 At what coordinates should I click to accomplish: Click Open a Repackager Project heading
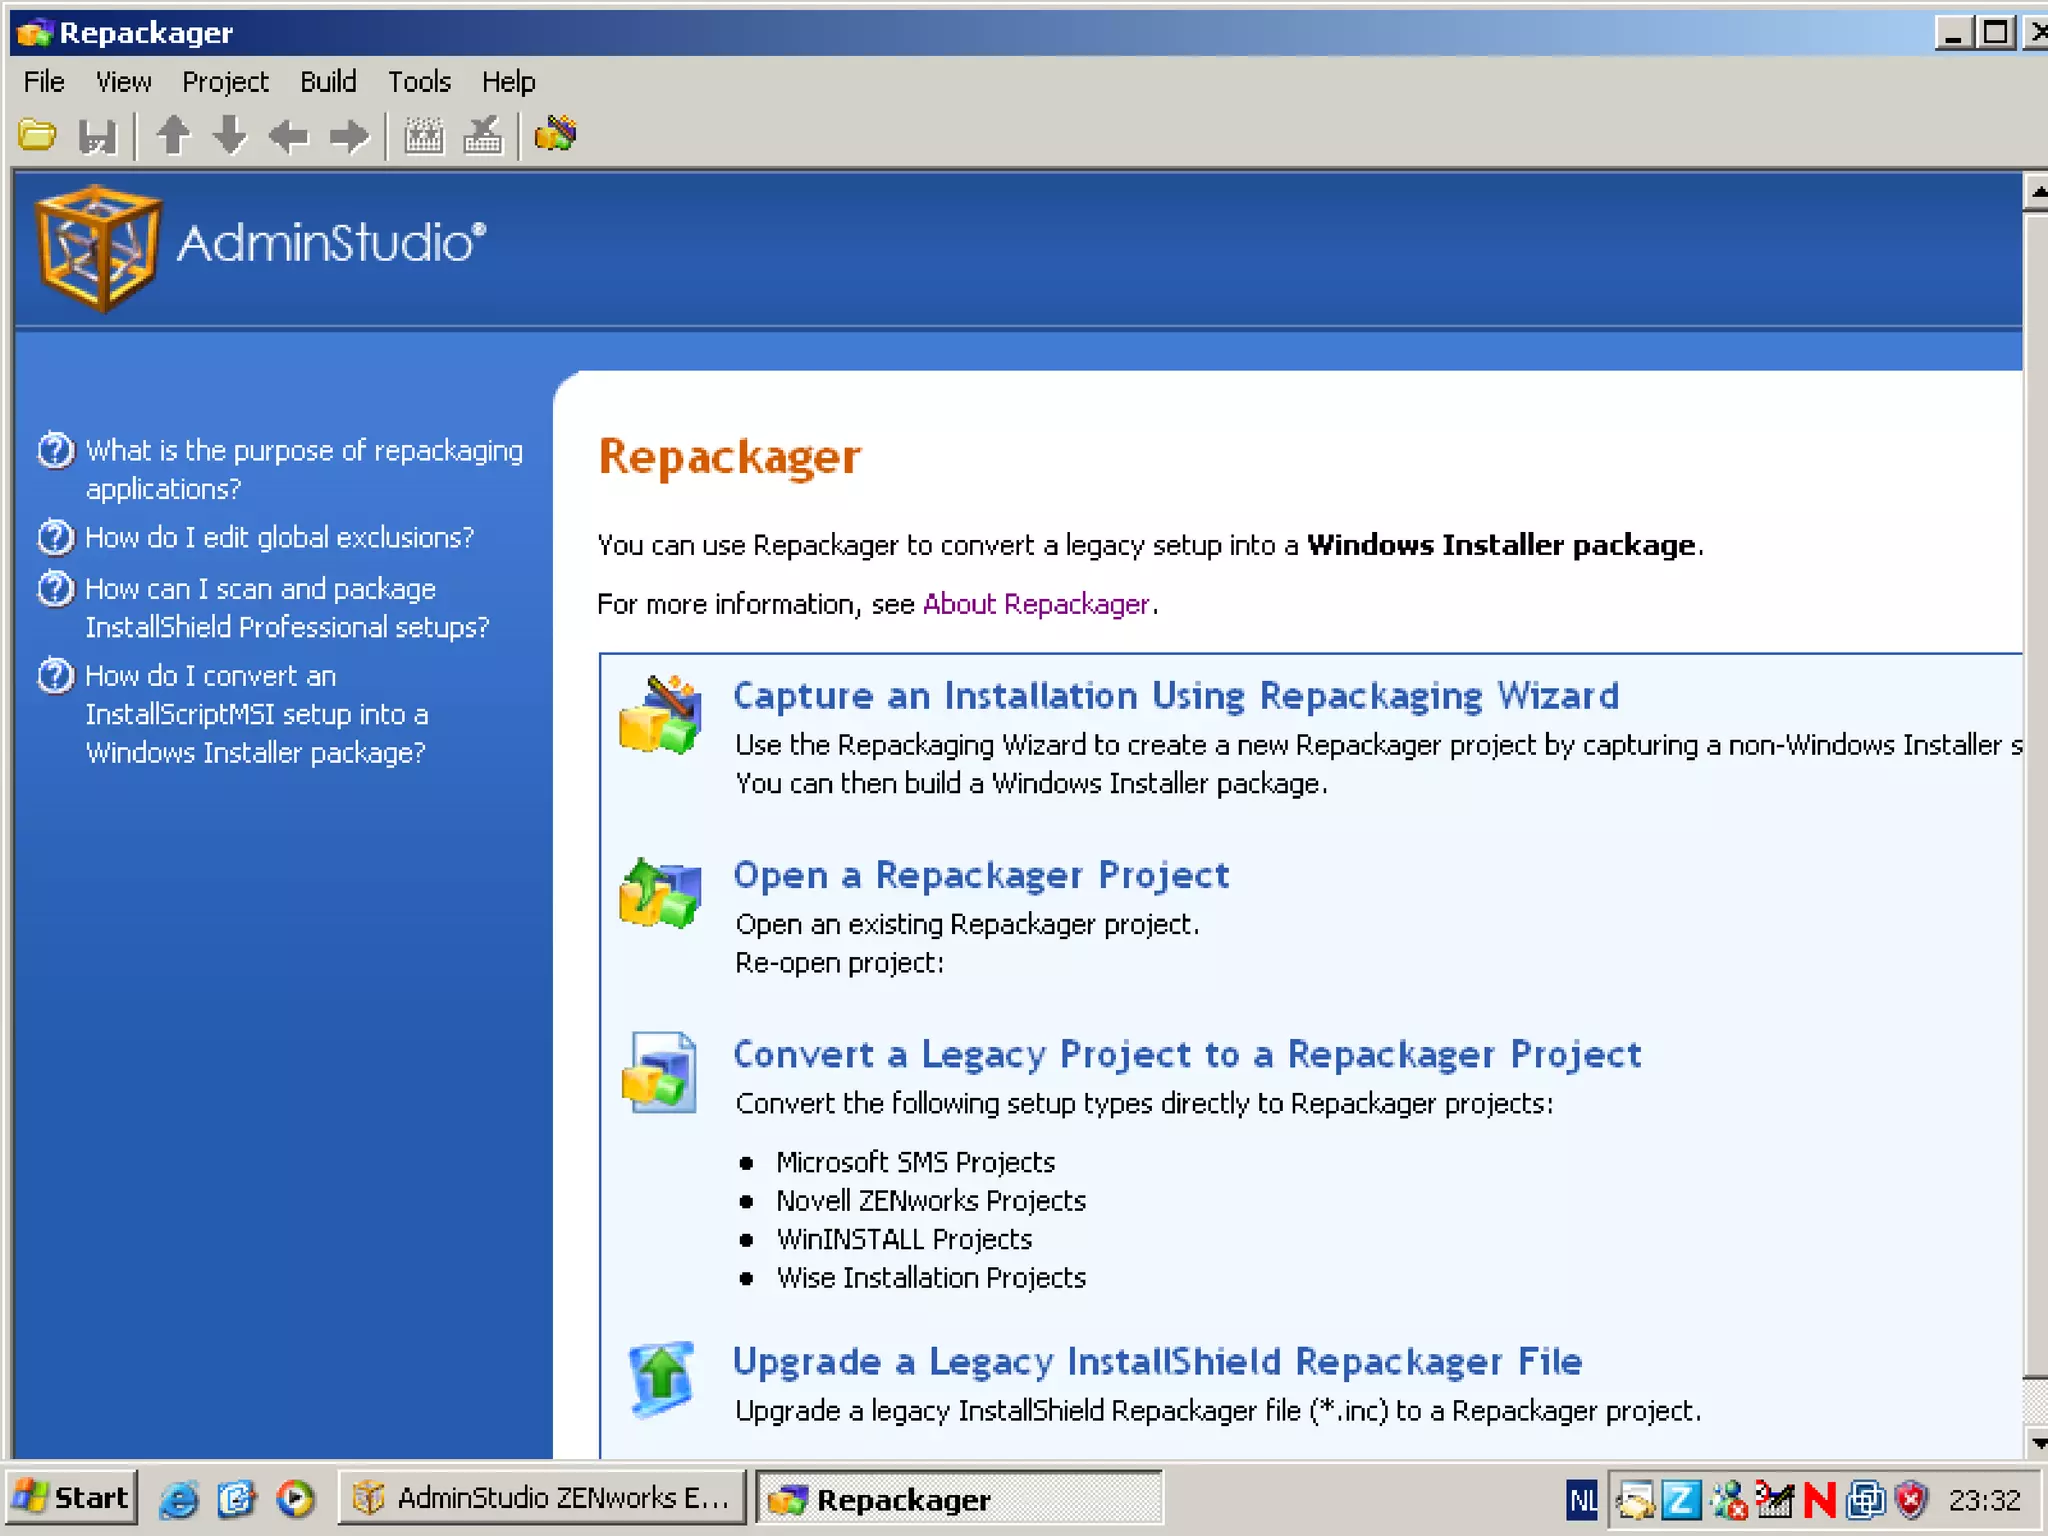pos(981,875)
